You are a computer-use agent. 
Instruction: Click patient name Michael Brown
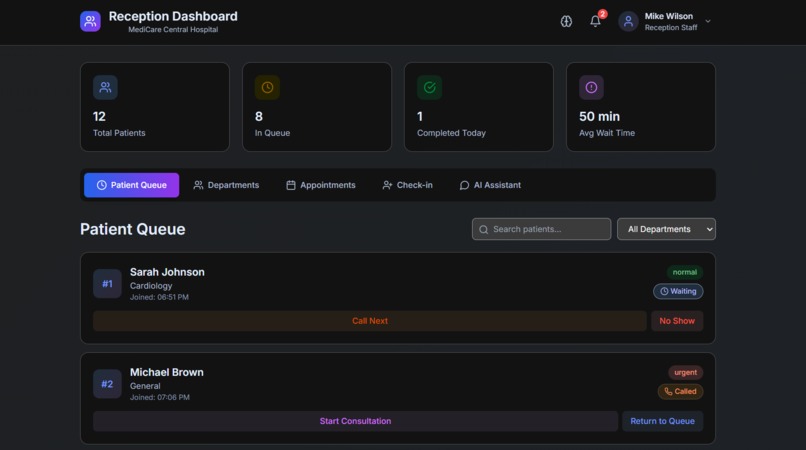pos(167,372)
